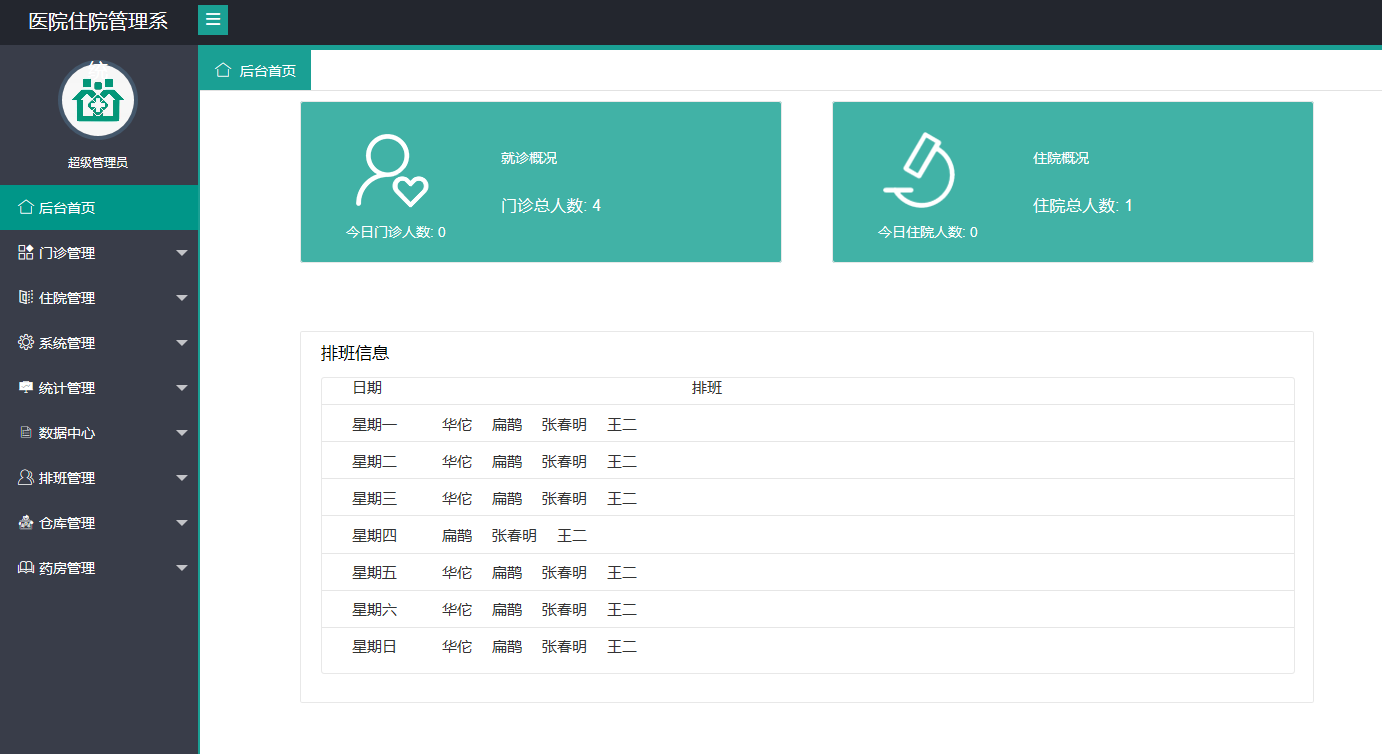
Task: Click the patient heart icon in 就诊概况 card
Action: [392, 171]
